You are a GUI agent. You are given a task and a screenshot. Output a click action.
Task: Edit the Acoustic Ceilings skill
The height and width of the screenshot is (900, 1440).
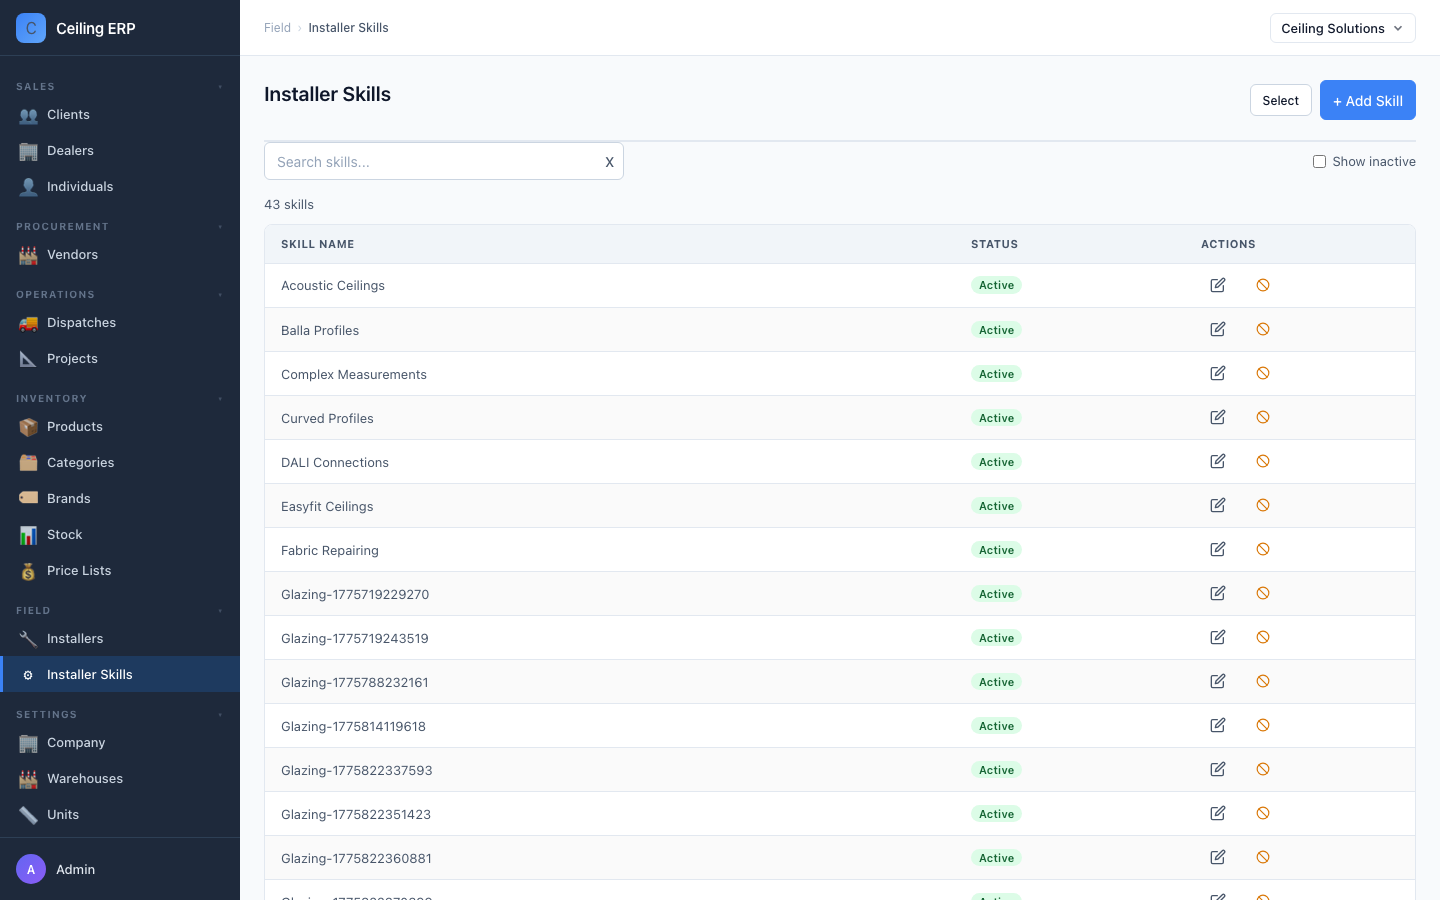point(1217,285)
